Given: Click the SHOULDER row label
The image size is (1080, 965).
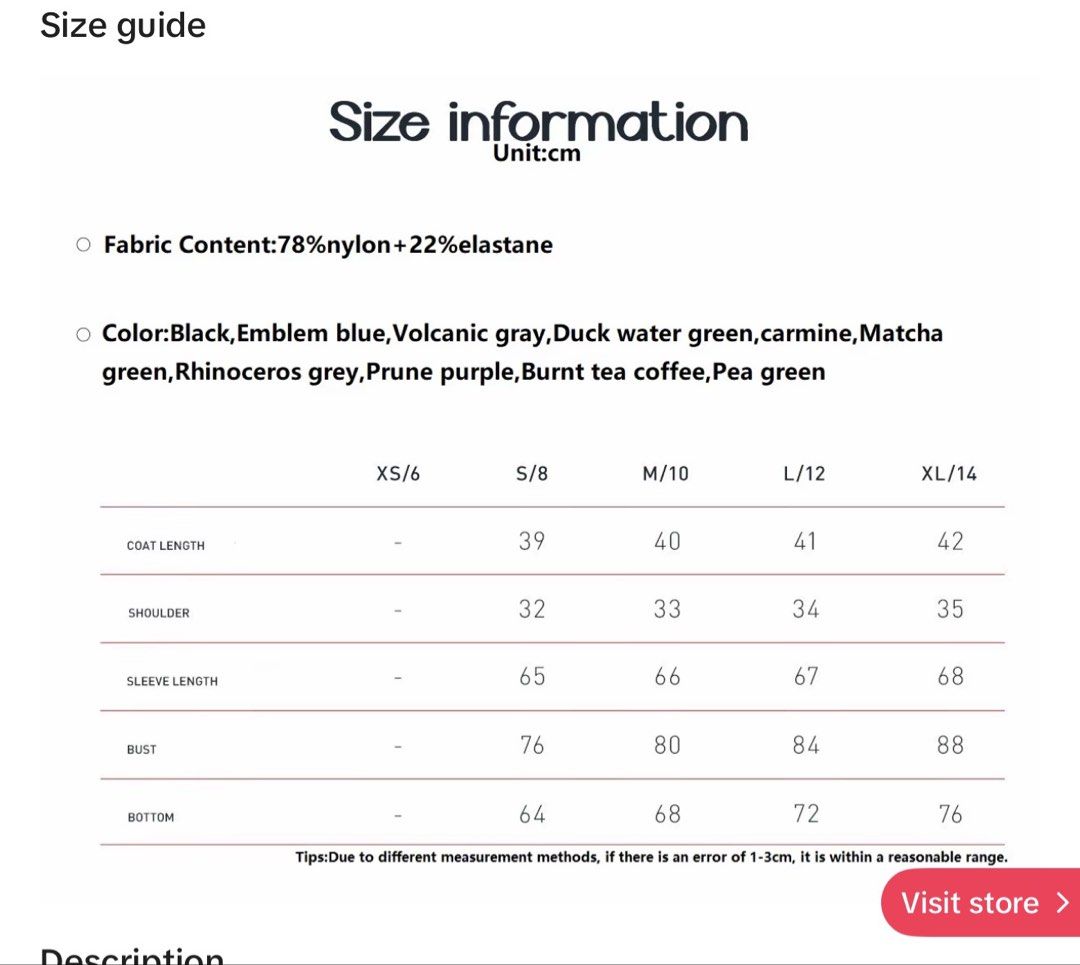Looking at the screenshot, I should pos(158,613).
